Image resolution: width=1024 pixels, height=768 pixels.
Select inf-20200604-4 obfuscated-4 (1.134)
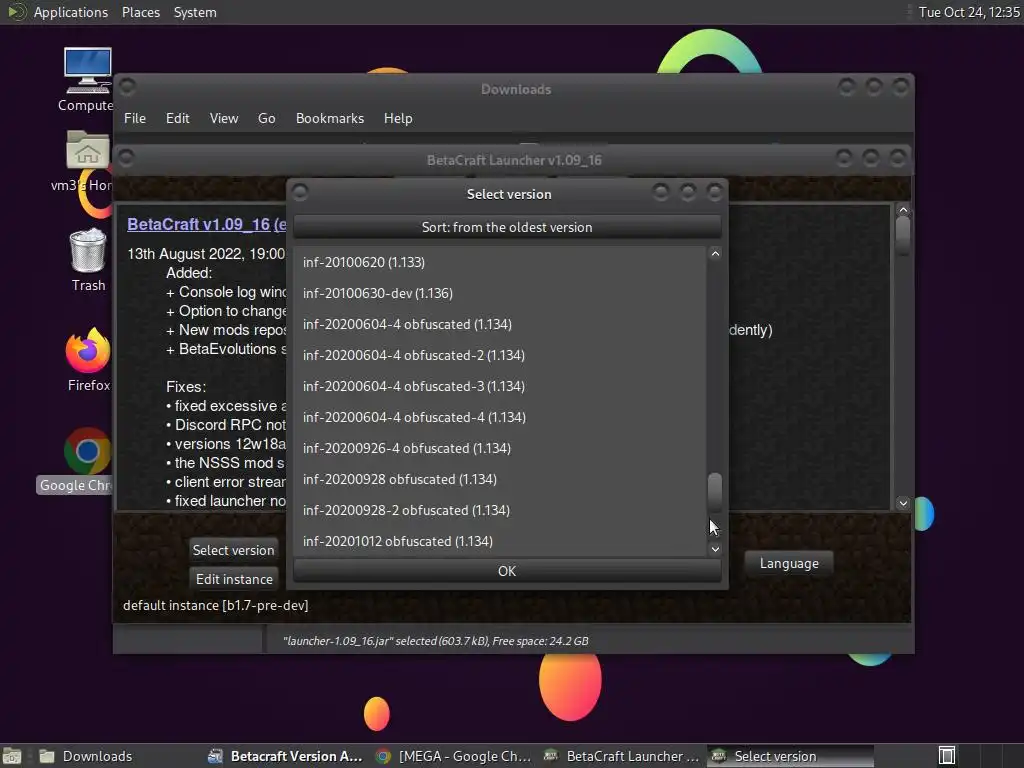[500, 417]
